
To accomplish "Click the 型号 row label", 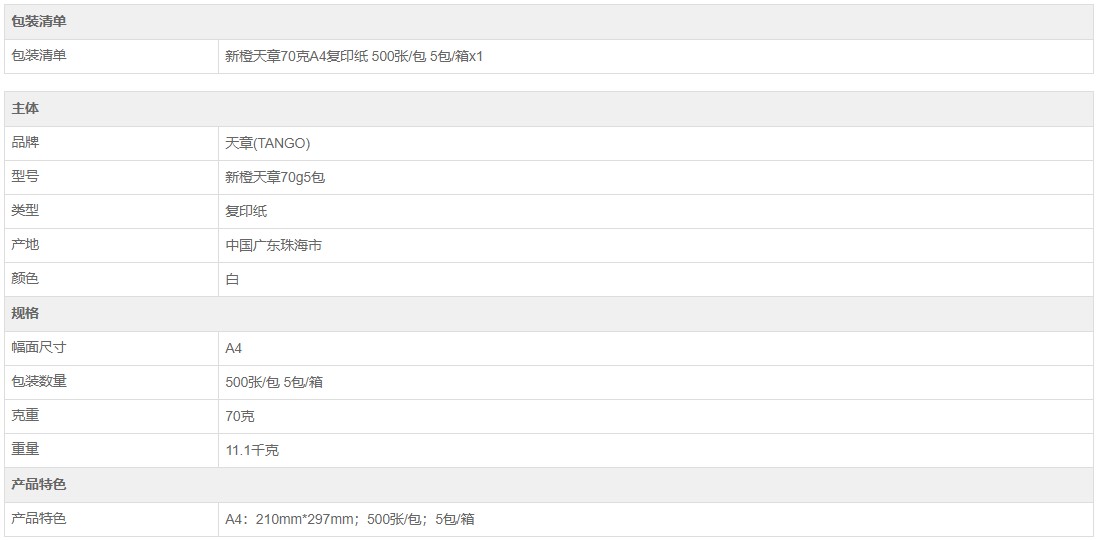I will (25, 177).
